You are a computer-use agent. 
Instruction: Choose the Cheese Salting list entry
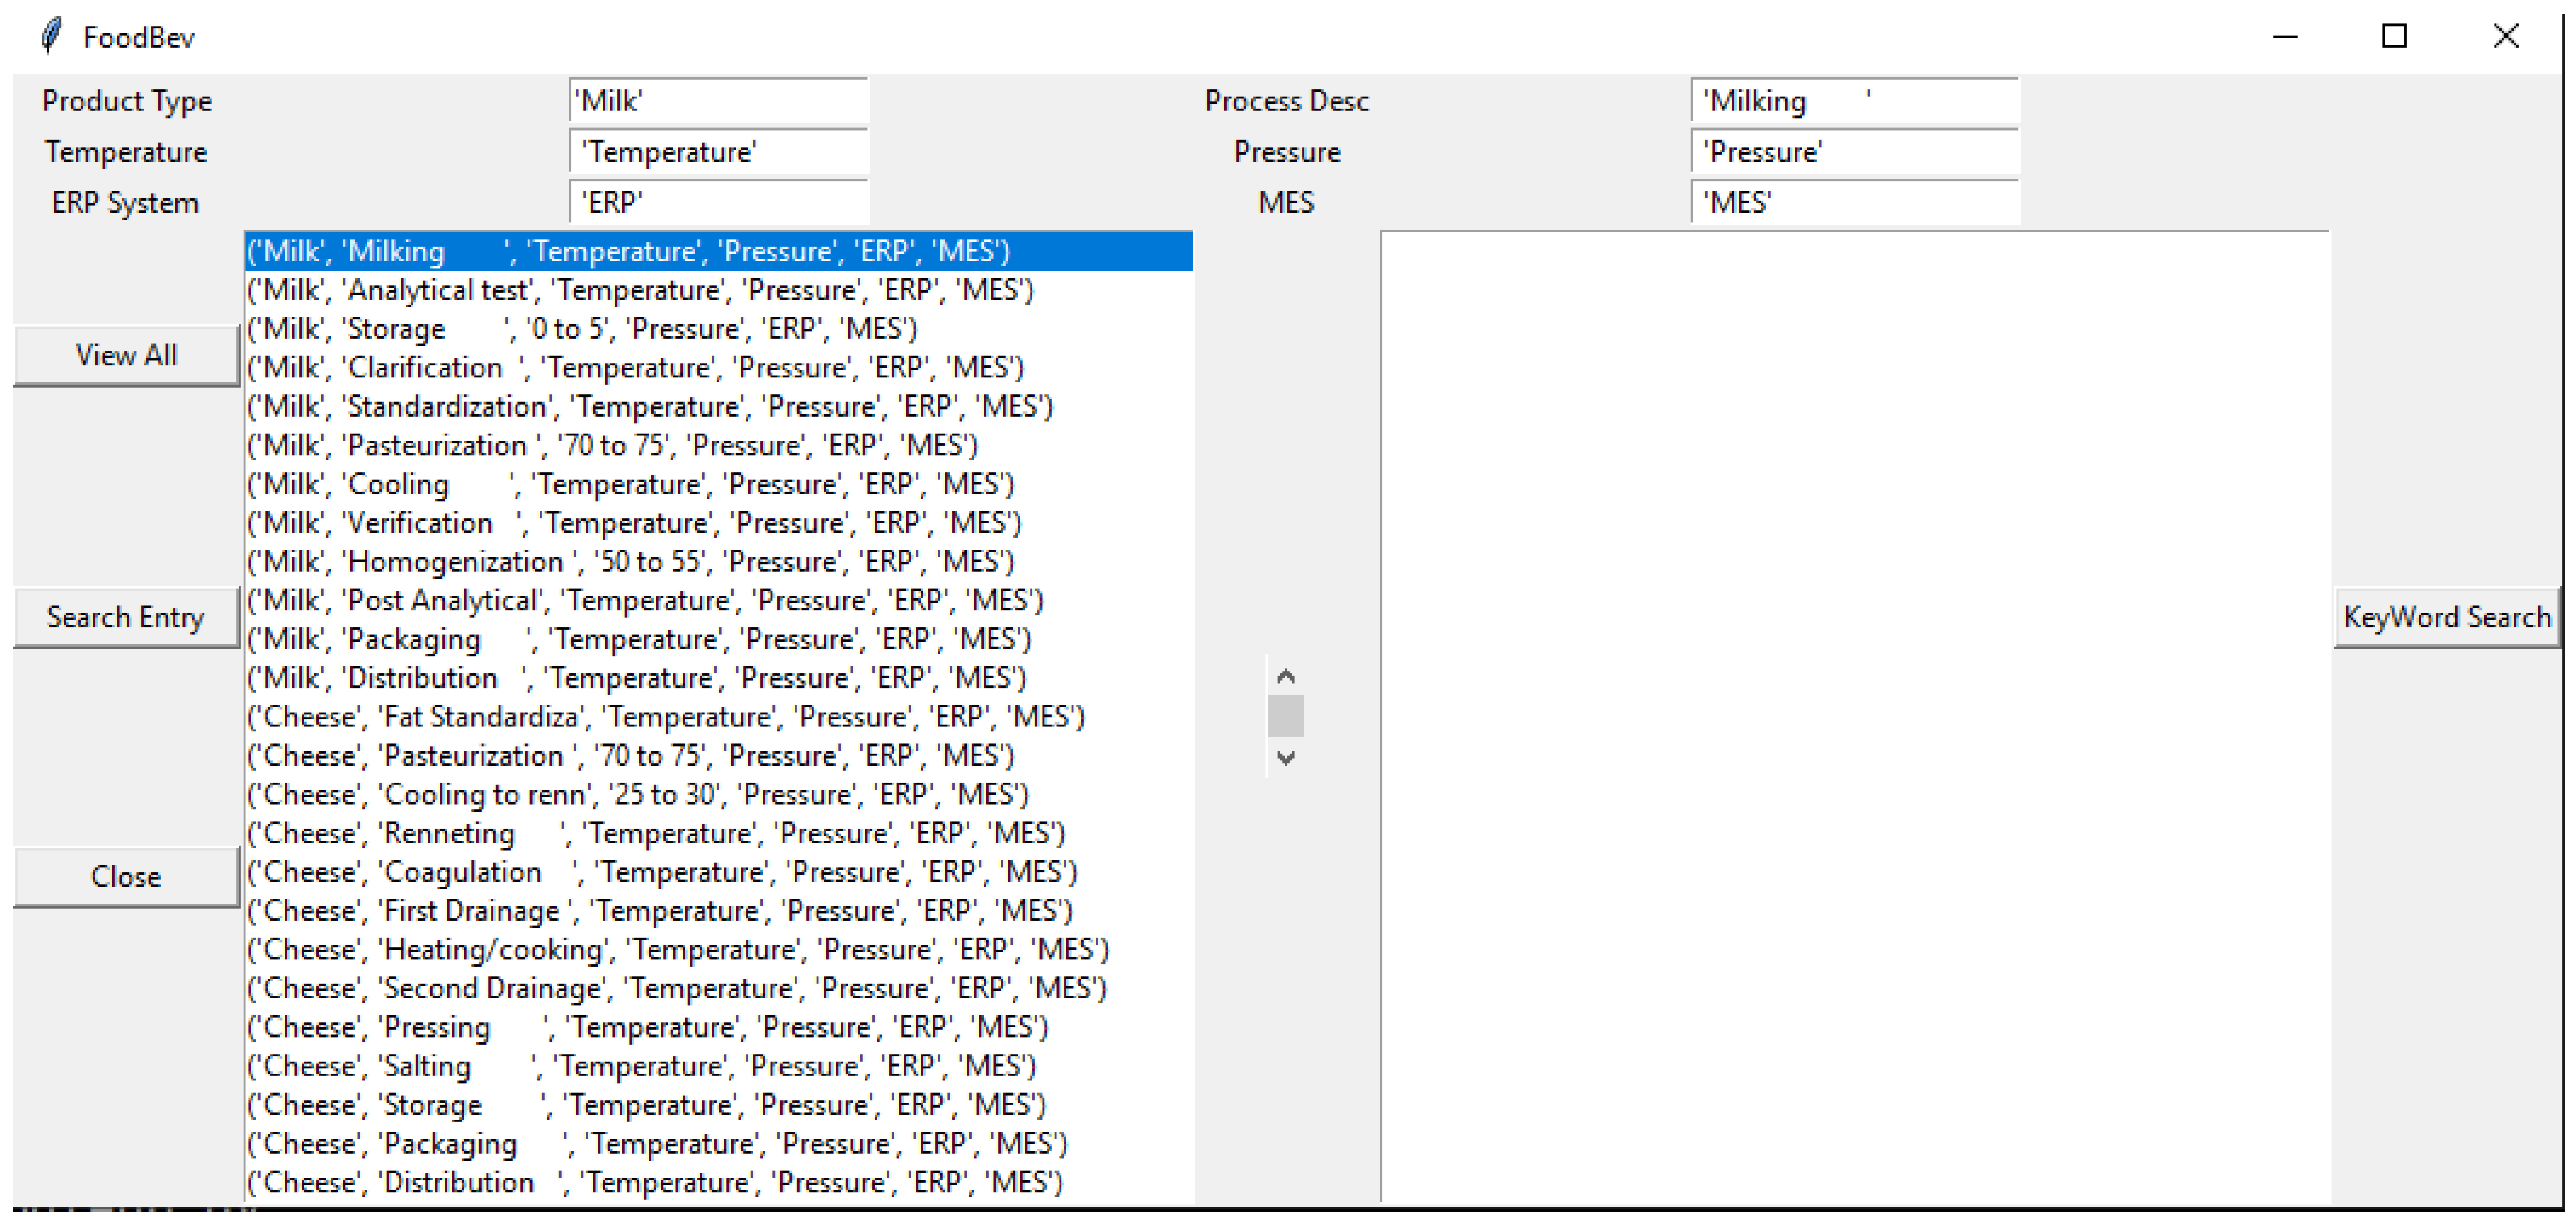640,1066
